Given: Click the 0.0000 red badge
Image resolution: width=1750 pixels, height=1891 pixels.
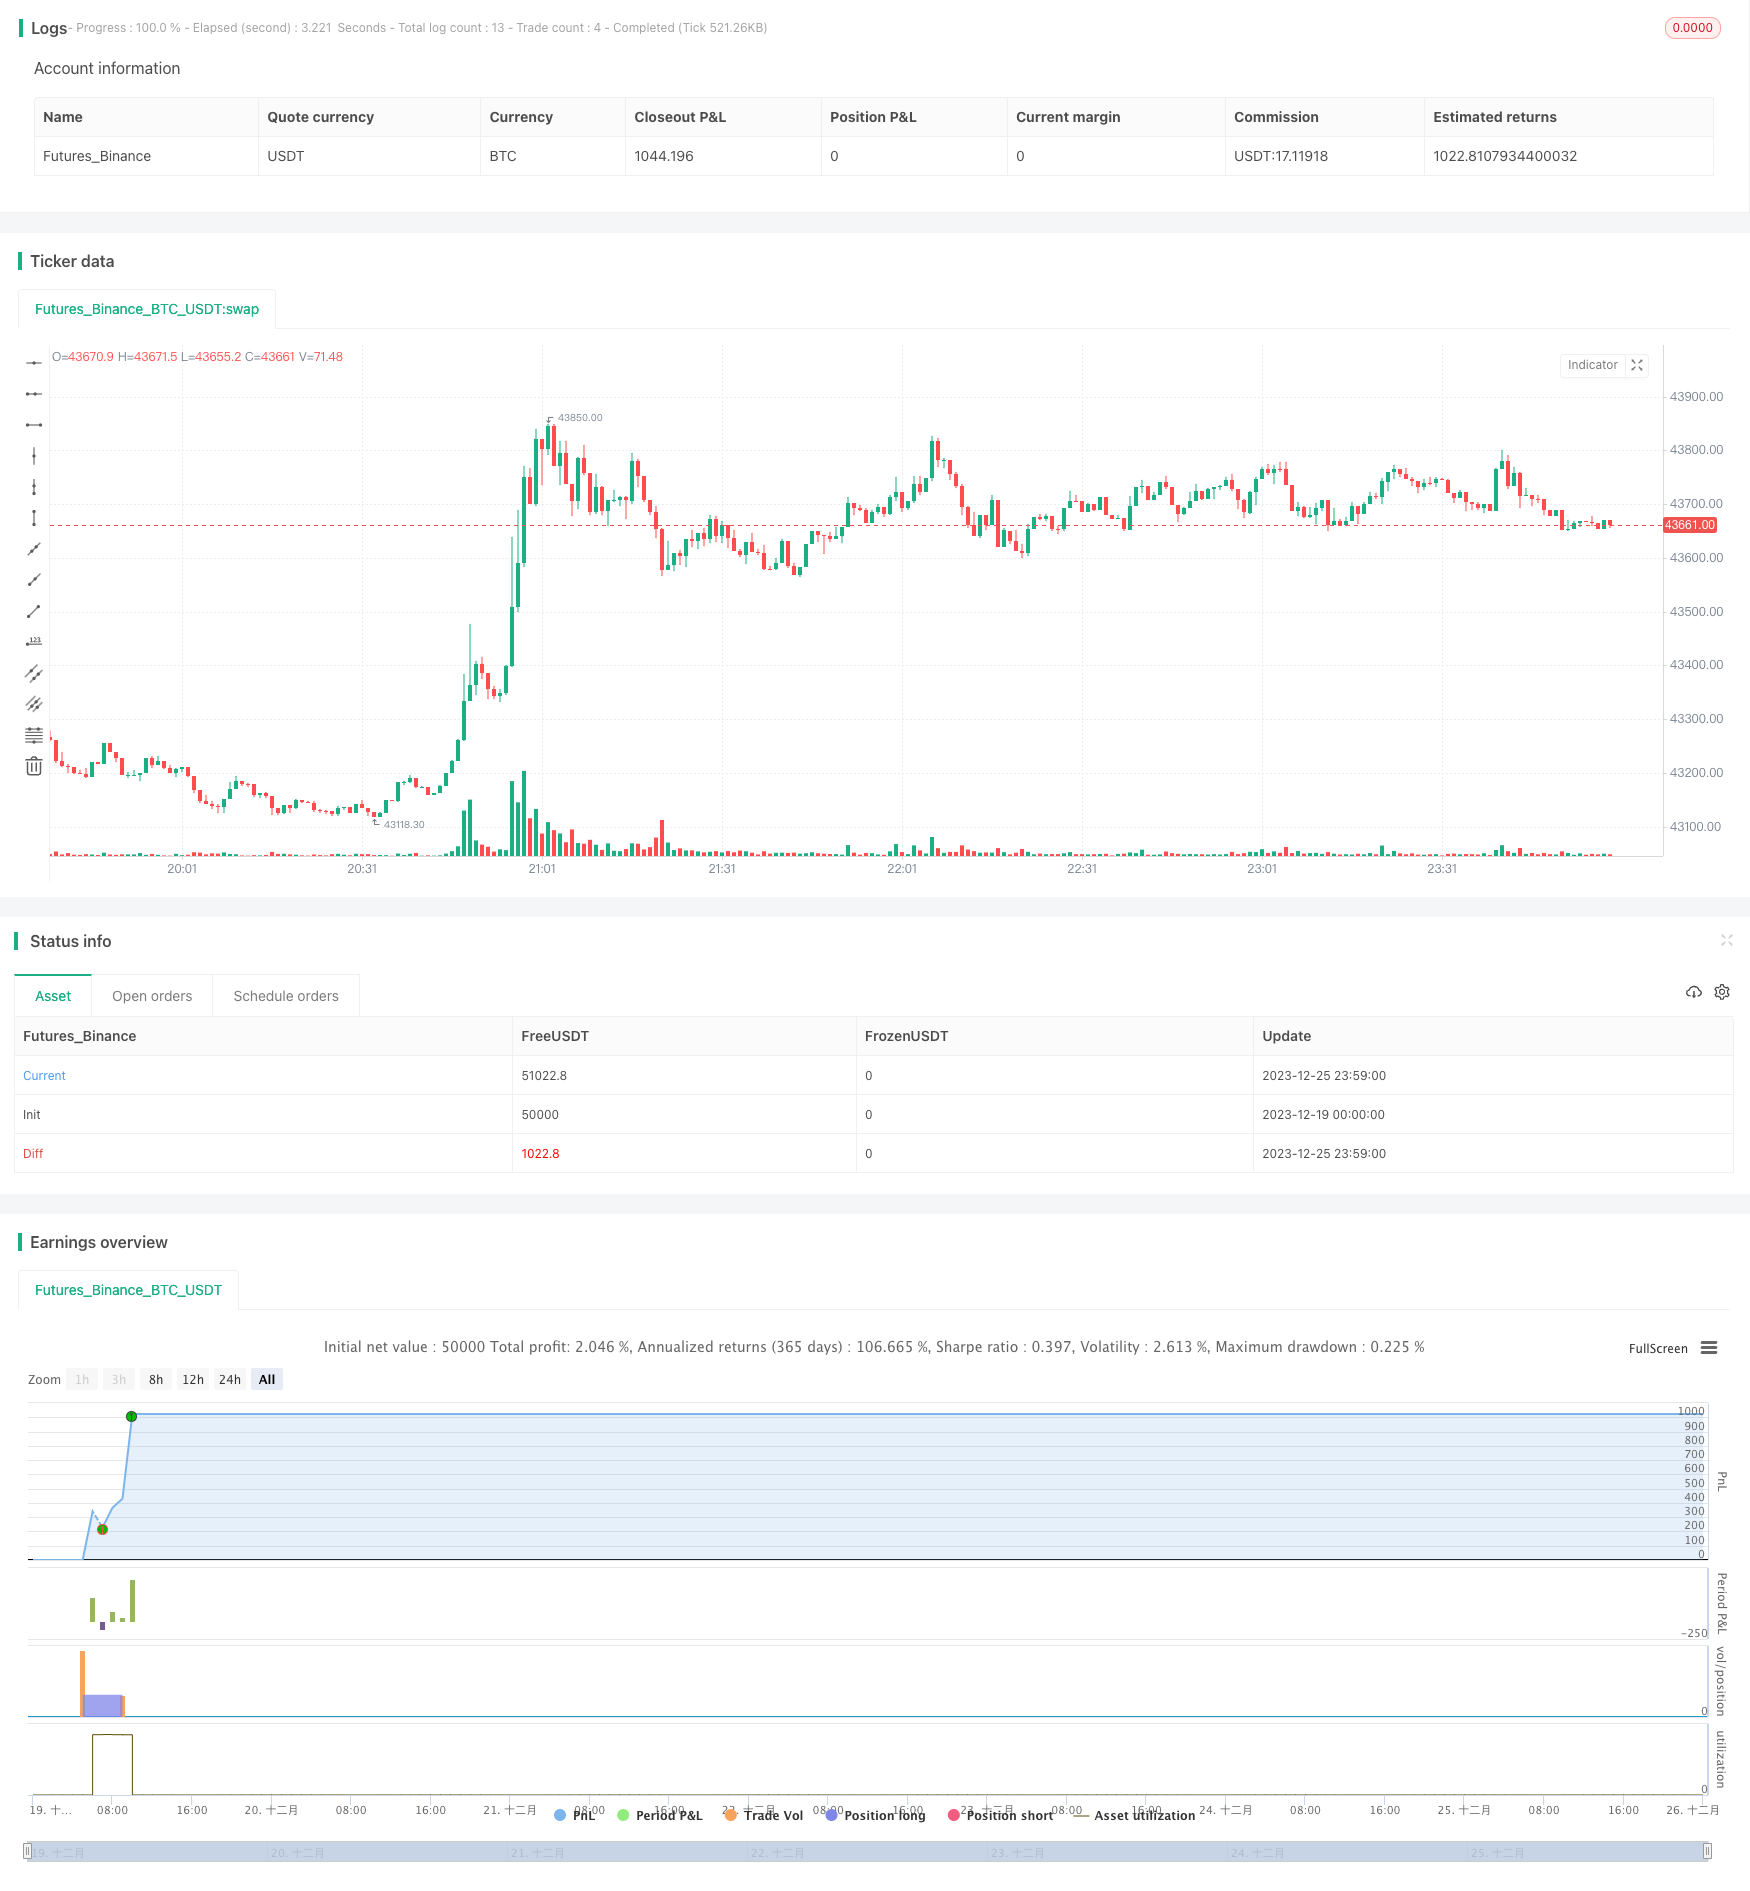Looking at the screenshot, I should [x=1692, y=28].
